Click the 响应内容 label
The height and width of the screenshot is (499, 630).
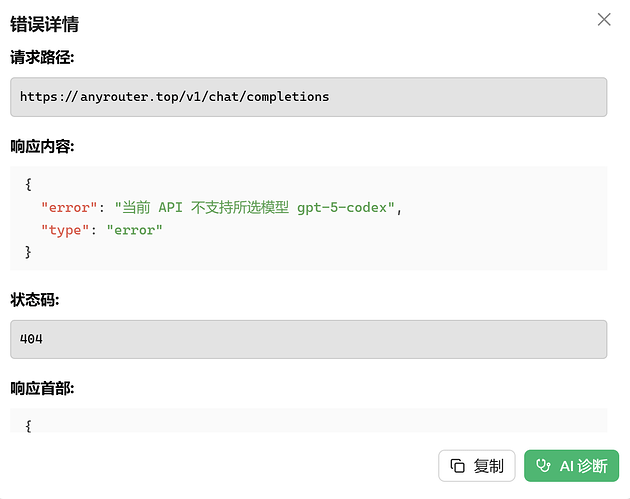(42, 147)
